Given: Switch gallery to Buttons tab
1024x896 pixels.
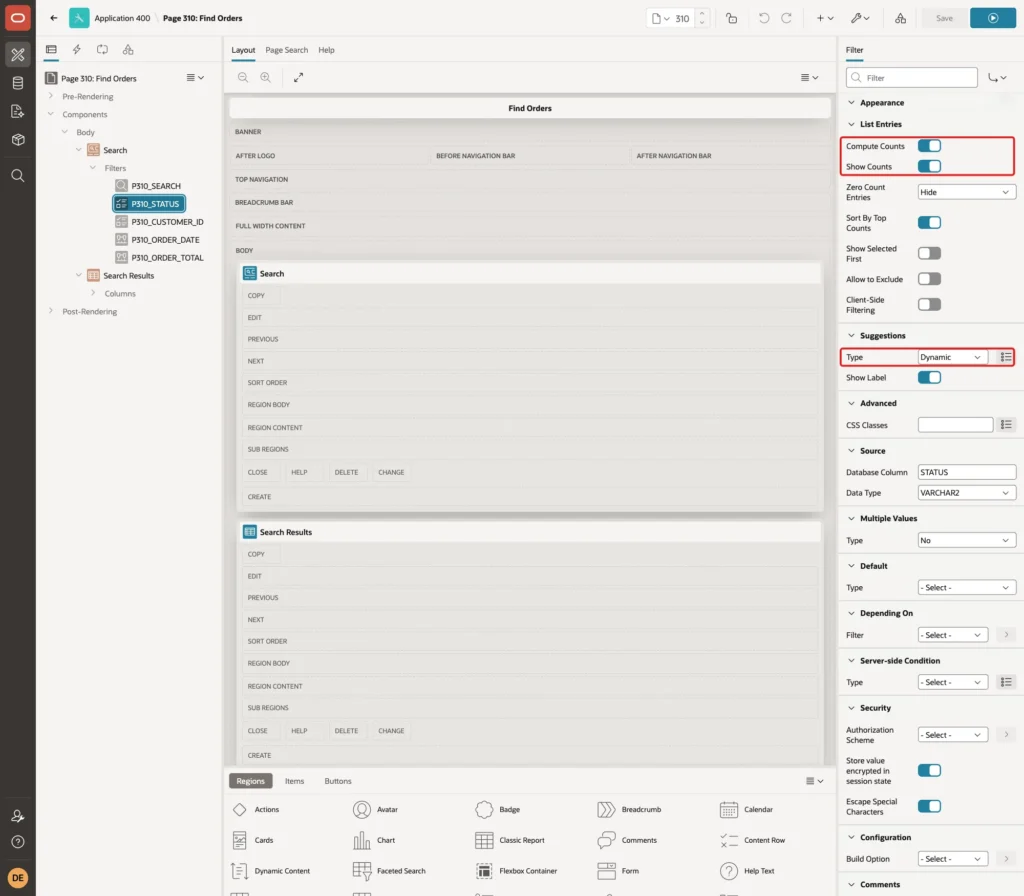Looking at the screenshot, I should click(338, 781).
